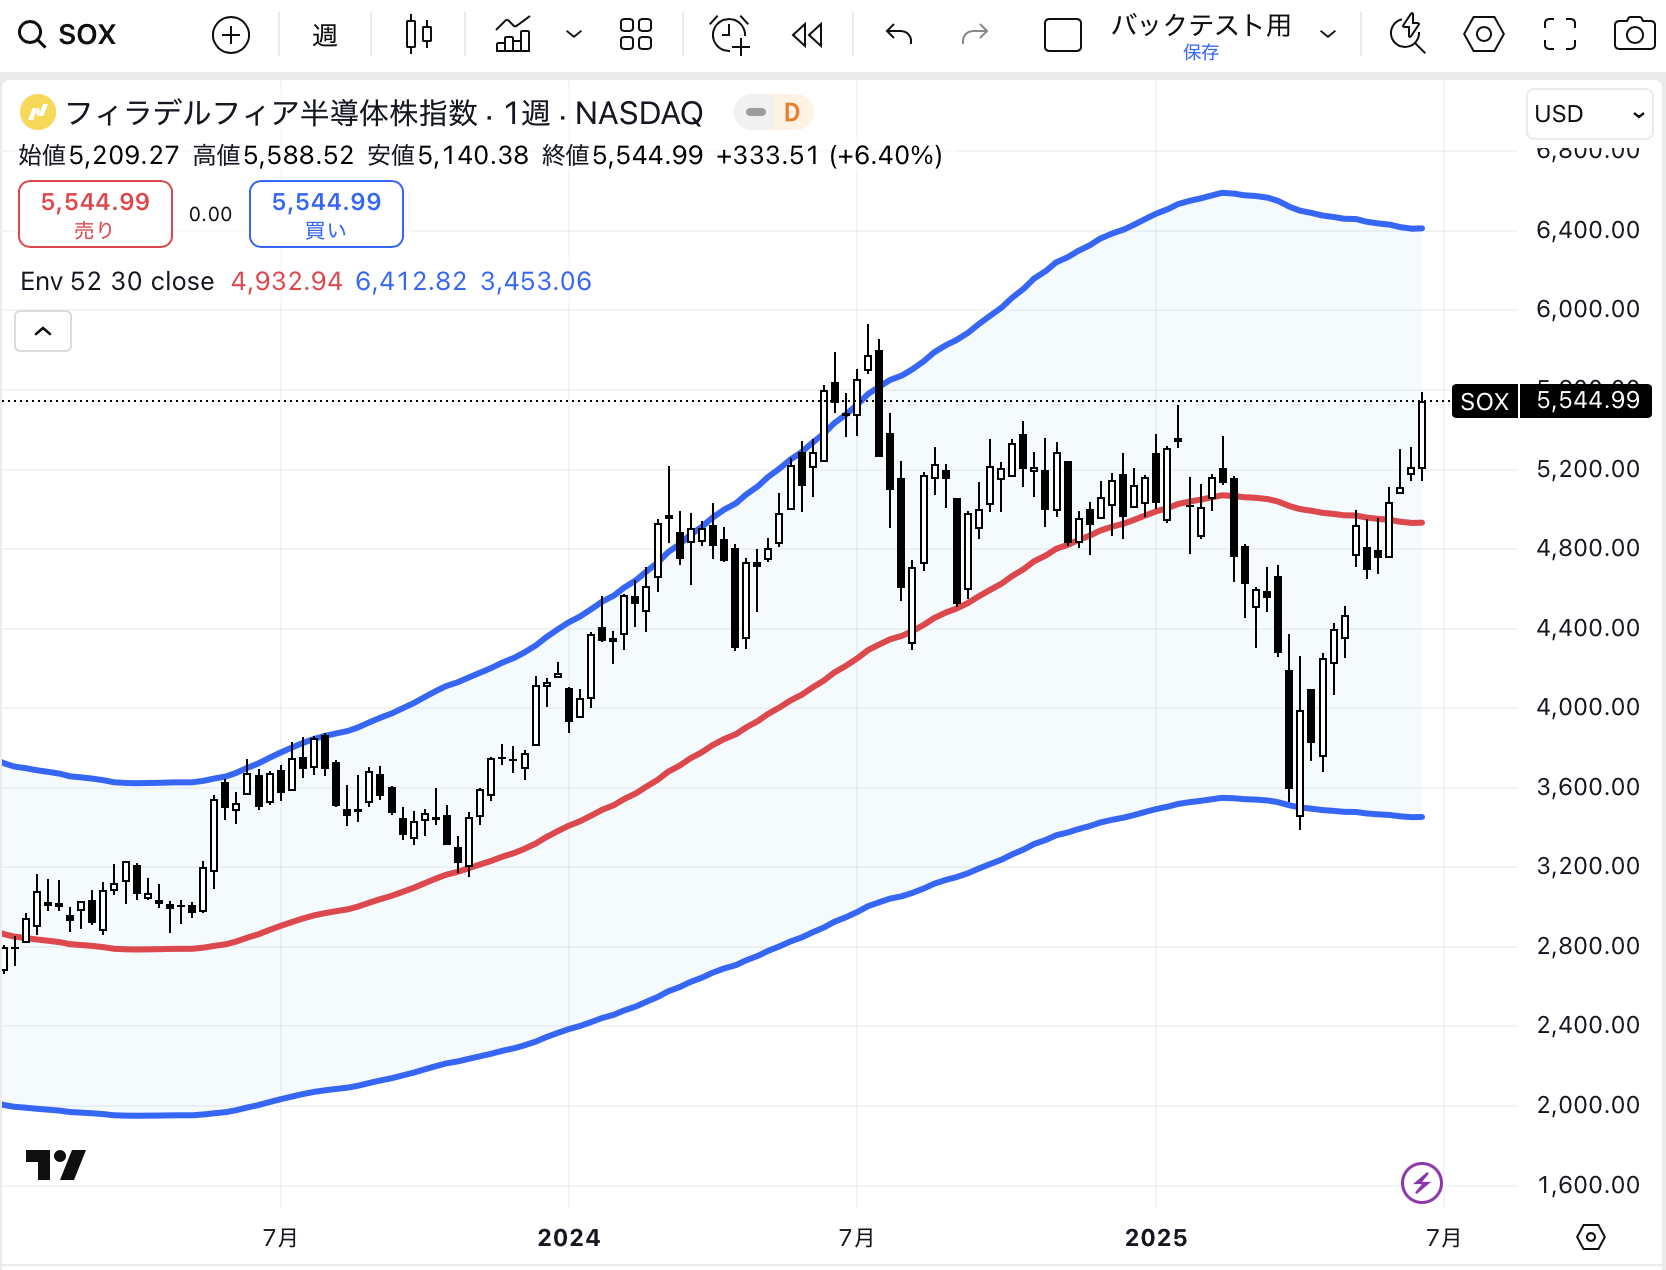Click the 0.00 spread value
Image resolution: width=1666 pixels, height=1270 pixels.
pos(210,214)
